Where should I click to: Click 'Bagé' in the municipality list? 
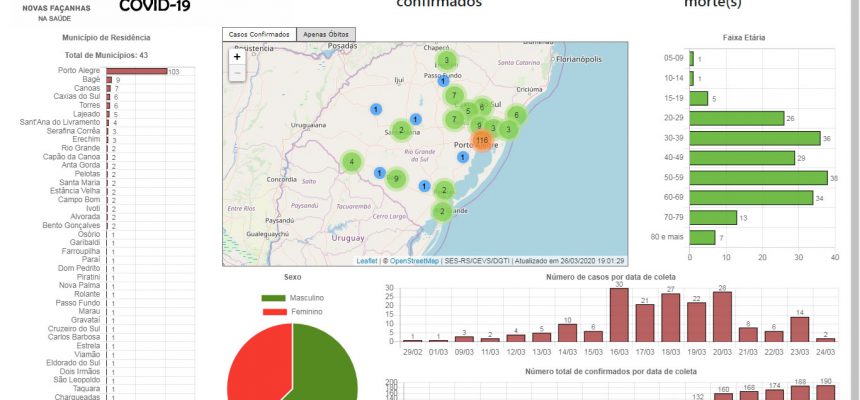pyautogui.click(x=92, y=80)
